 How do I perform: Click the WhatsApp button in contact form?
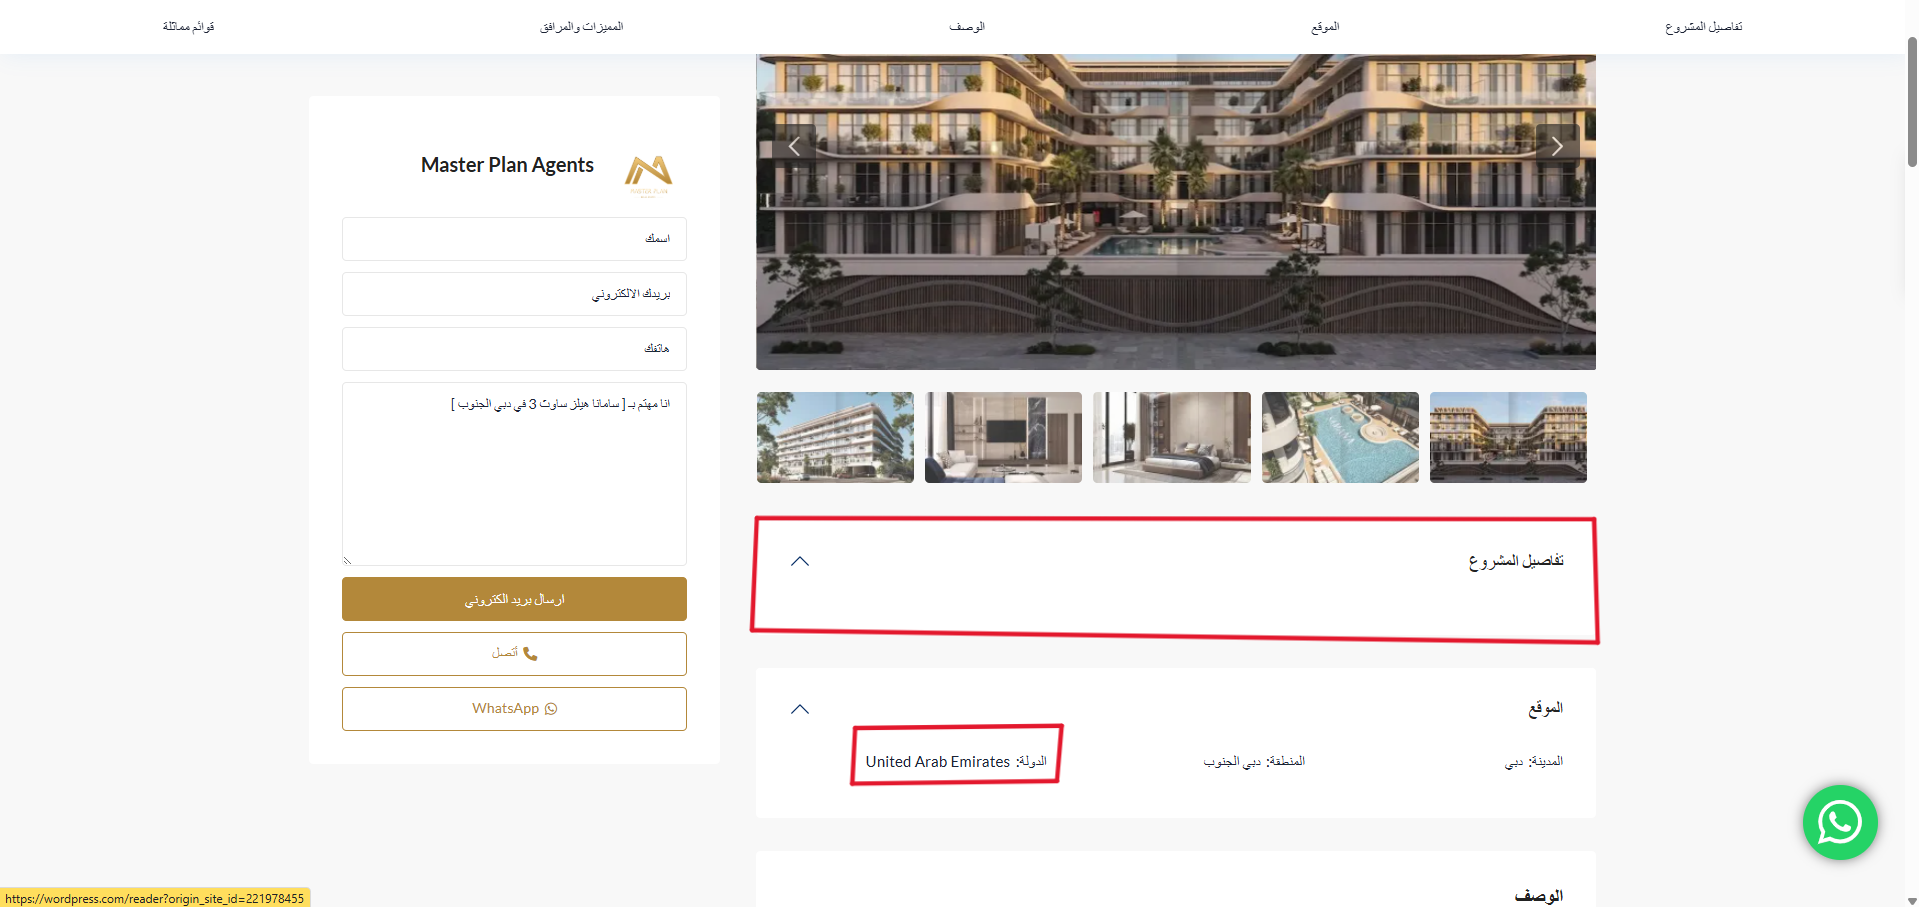click(514, 709)
